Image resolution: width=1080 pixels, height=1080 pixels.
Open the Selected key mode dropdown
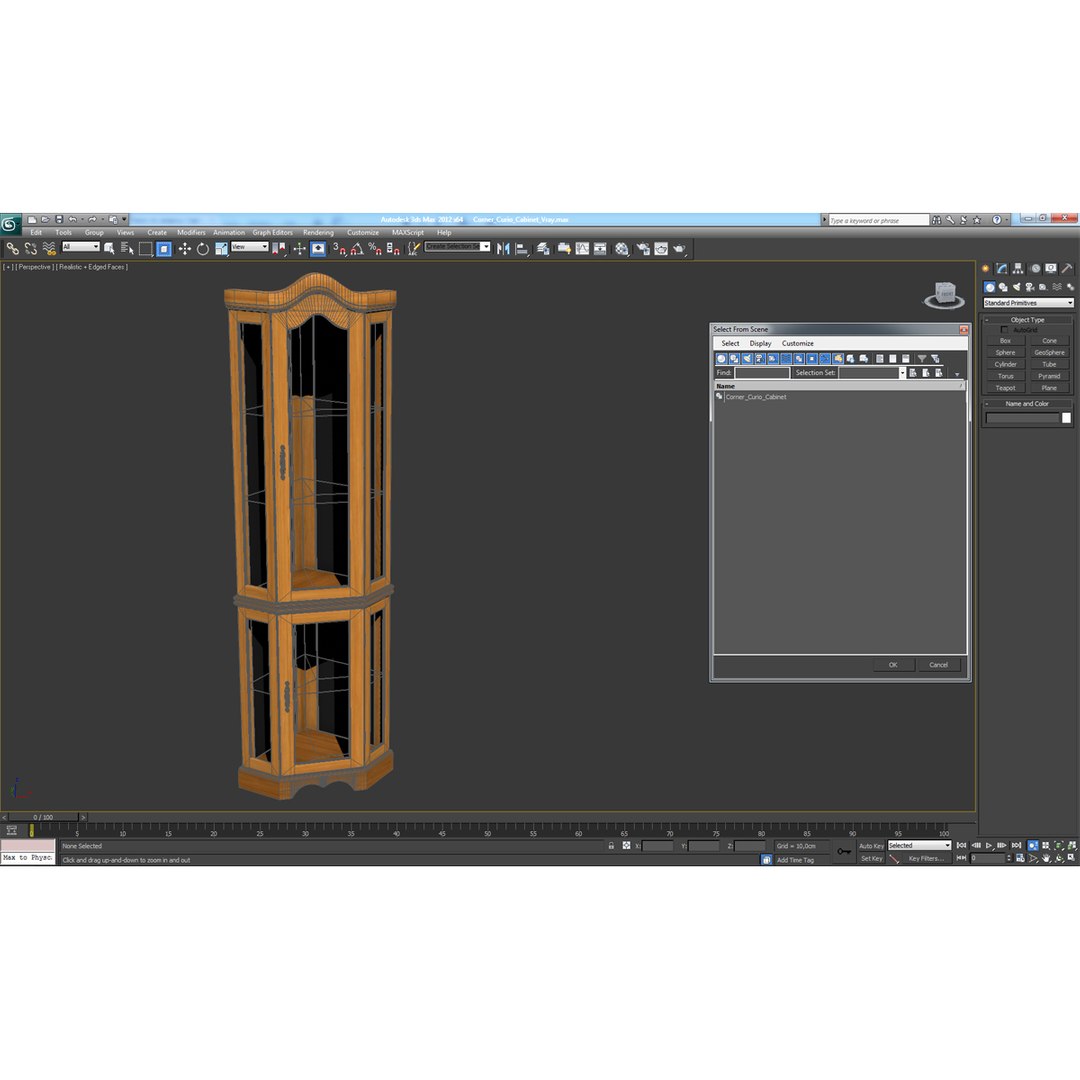click(x=919, y=846)
